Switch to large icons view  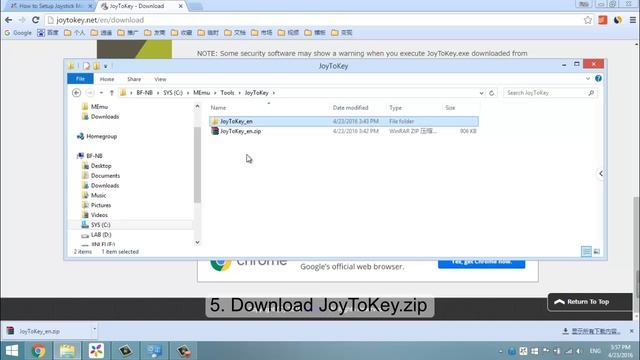(x=597, y=251)
